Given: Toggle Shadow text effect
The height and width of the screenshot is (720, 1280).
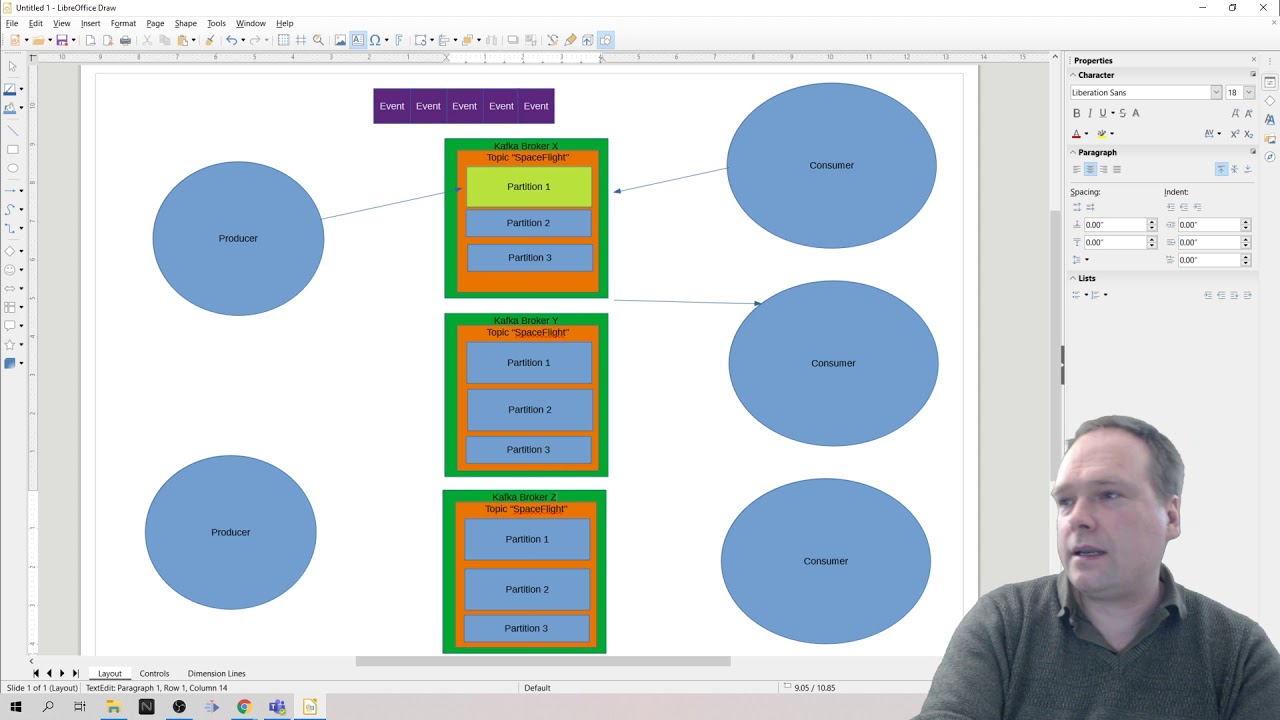Looking at the screenshot, I should coord(1135,113).
